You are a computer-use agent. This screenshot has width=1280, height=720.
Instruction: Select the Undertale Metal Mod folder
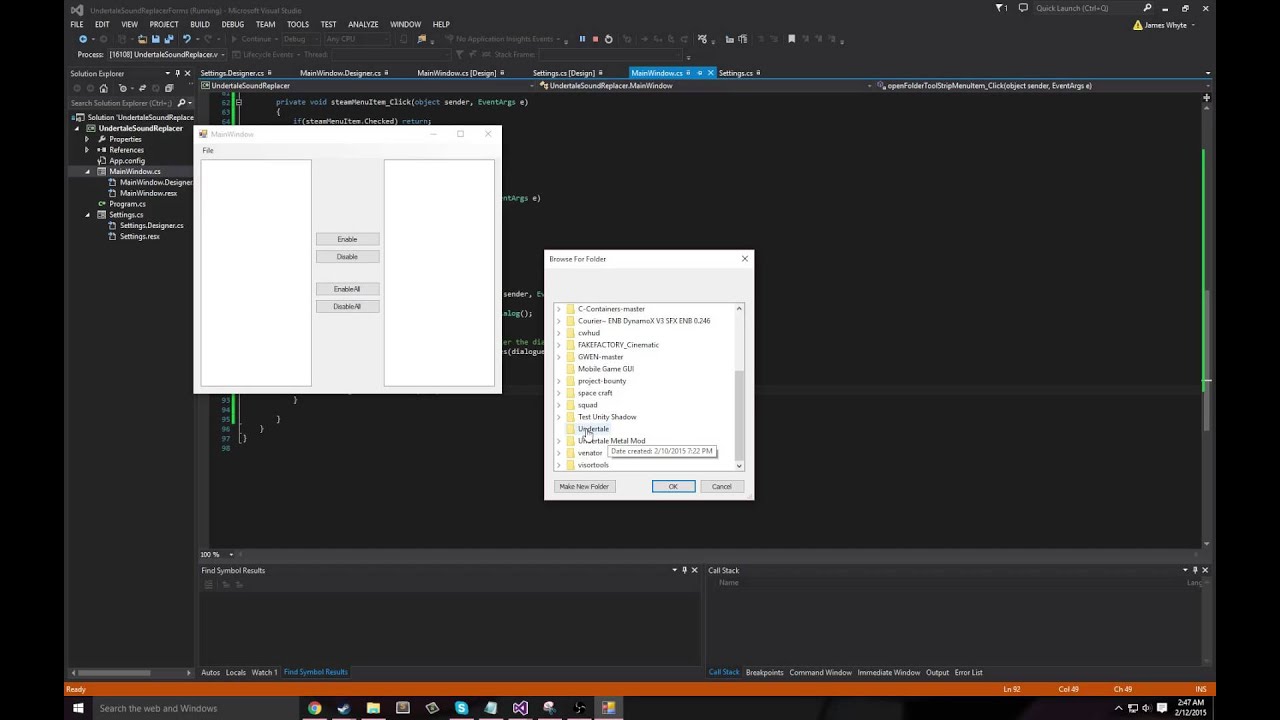(x=611, y=441)
